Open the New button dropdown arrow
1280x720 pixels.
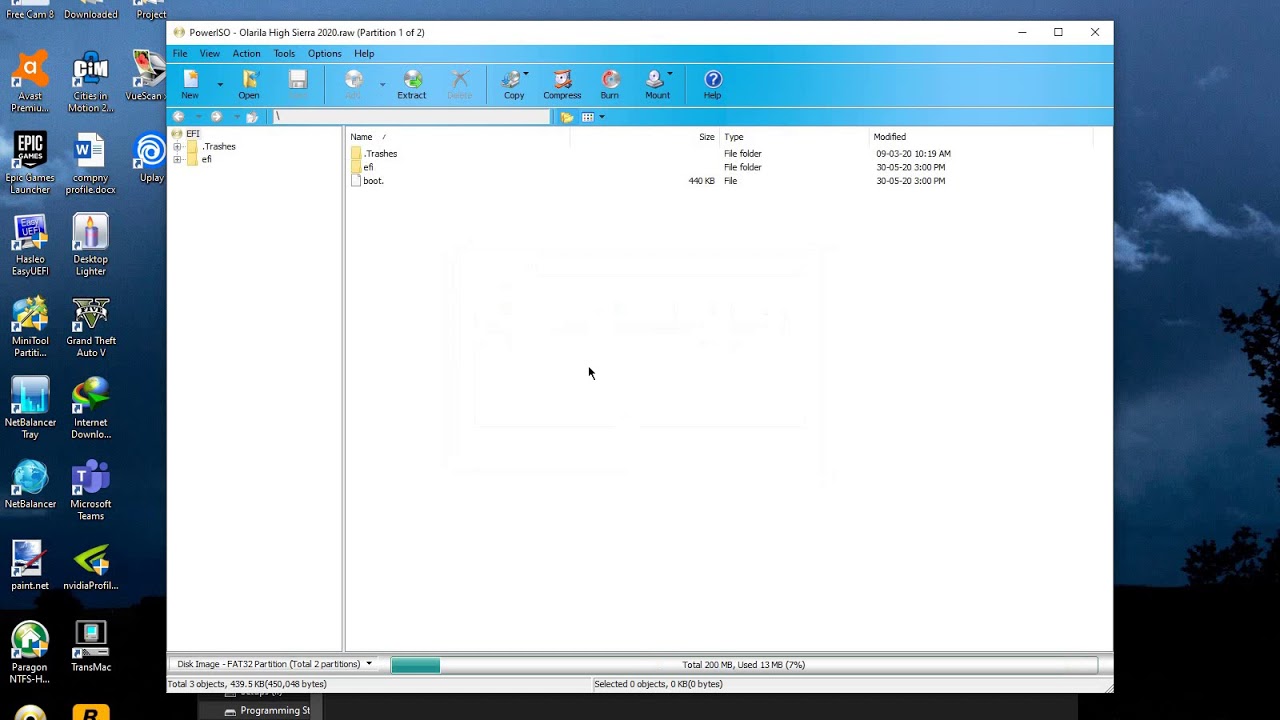click(x=220, y=85)
